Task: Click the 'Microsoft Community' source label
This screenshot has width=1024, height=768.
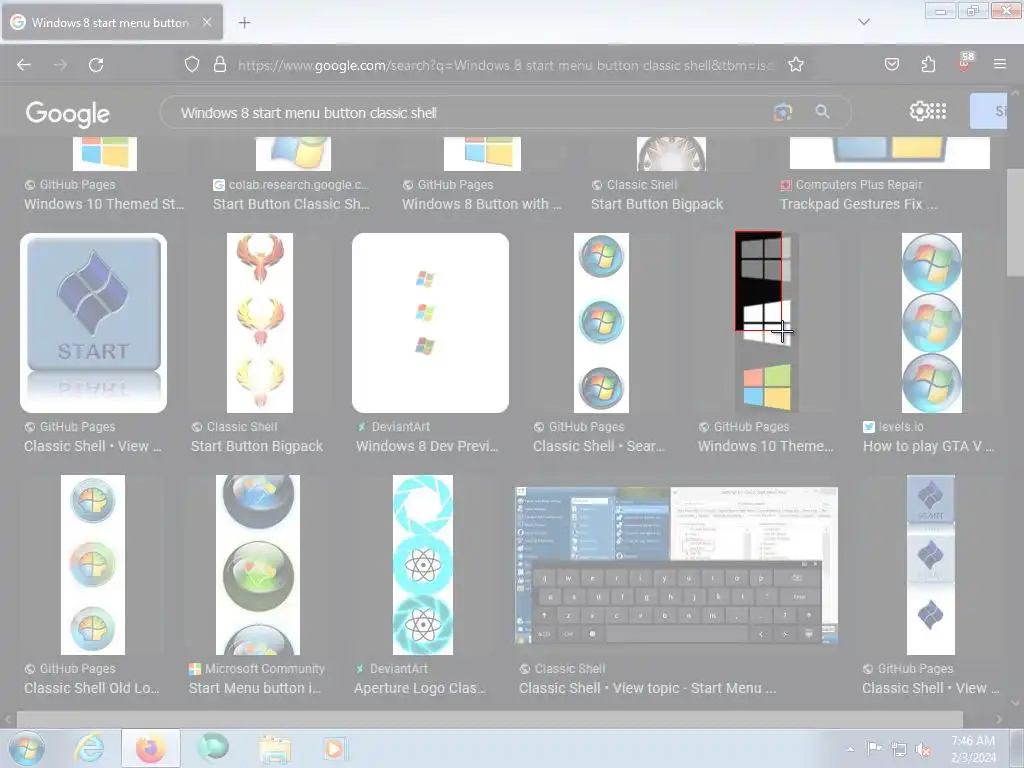Action: (x=264, y=669)
